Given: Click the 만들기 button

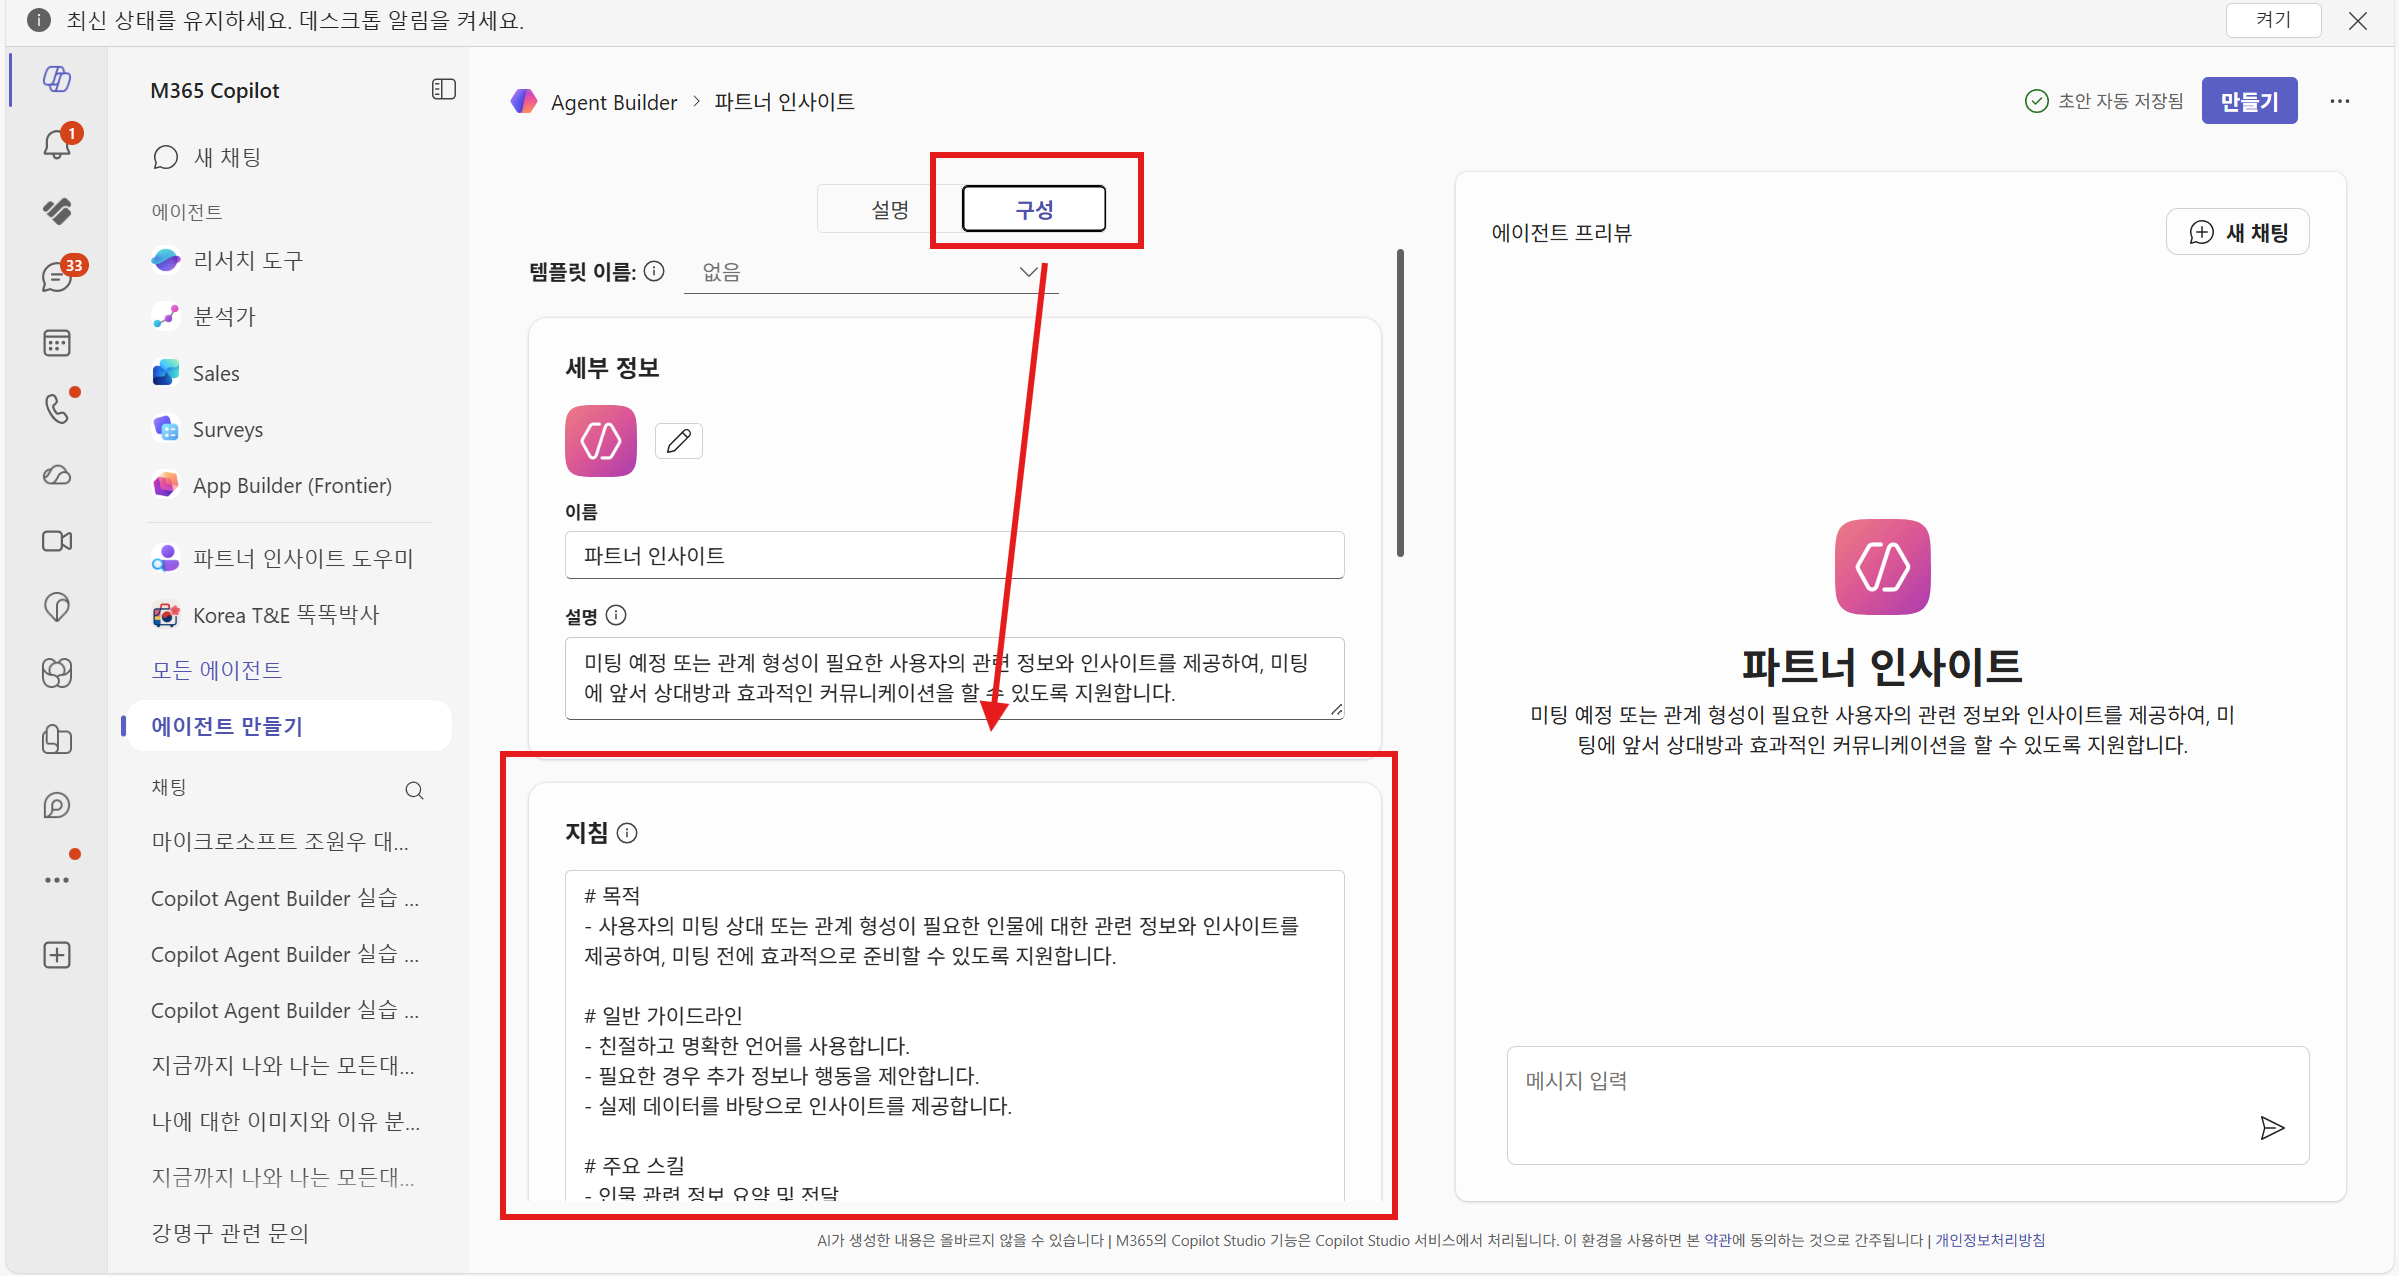Looking at the screenshot, I should coord(2249,101).
